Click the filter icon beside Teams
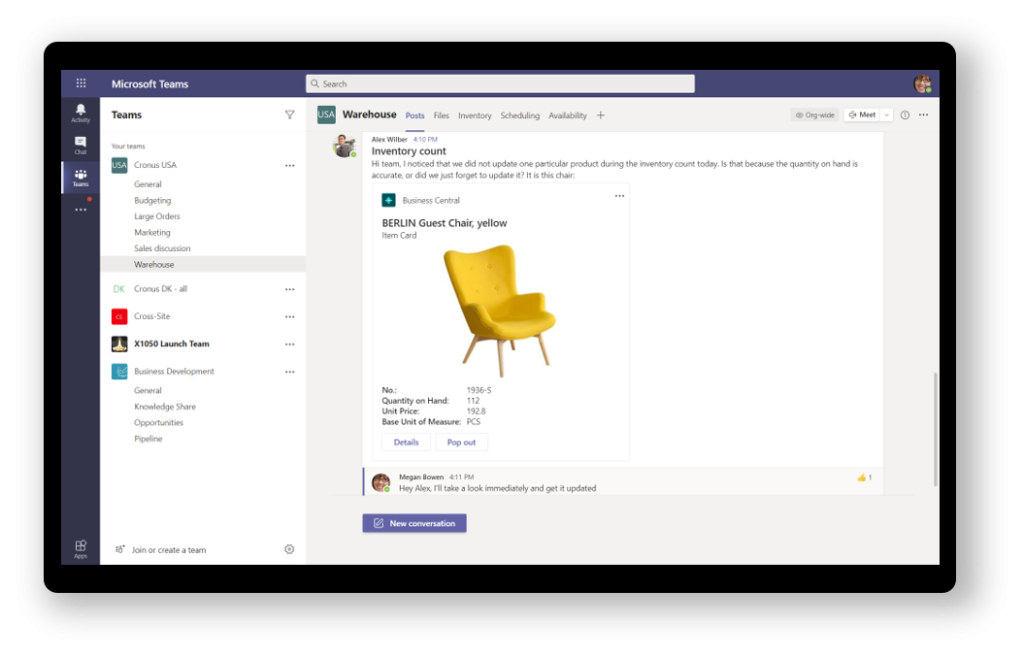 pyautogui.click(x=290, y=115)
